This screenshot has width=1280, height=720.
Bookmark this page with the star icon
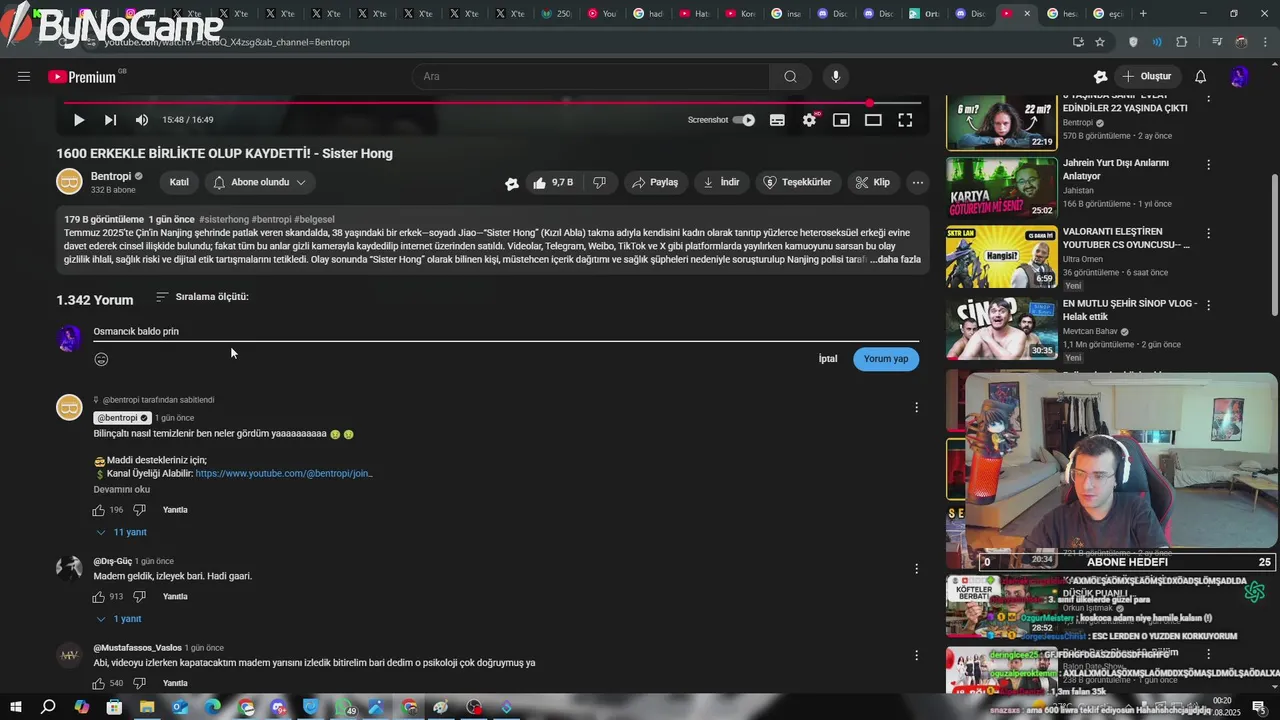1100,42
